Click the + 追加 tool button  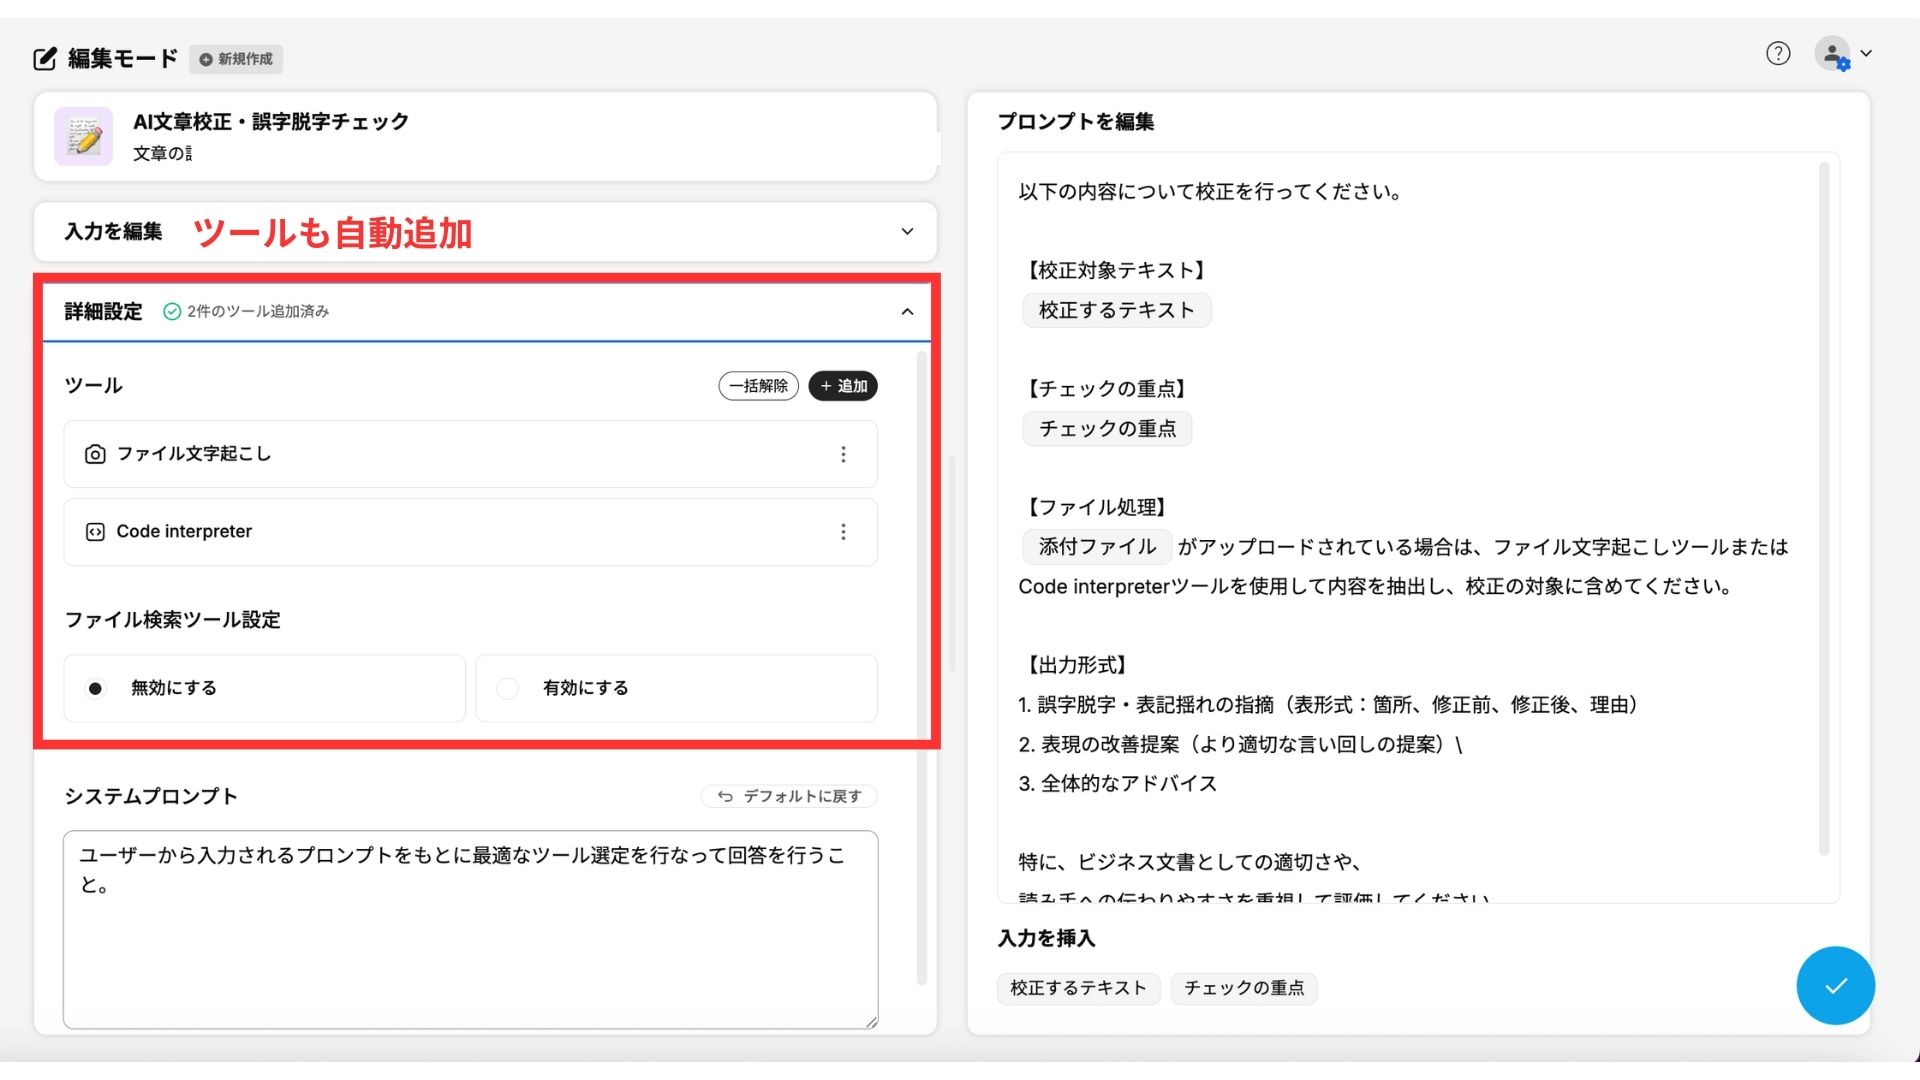pyautogui.click(x=843, y=386)
